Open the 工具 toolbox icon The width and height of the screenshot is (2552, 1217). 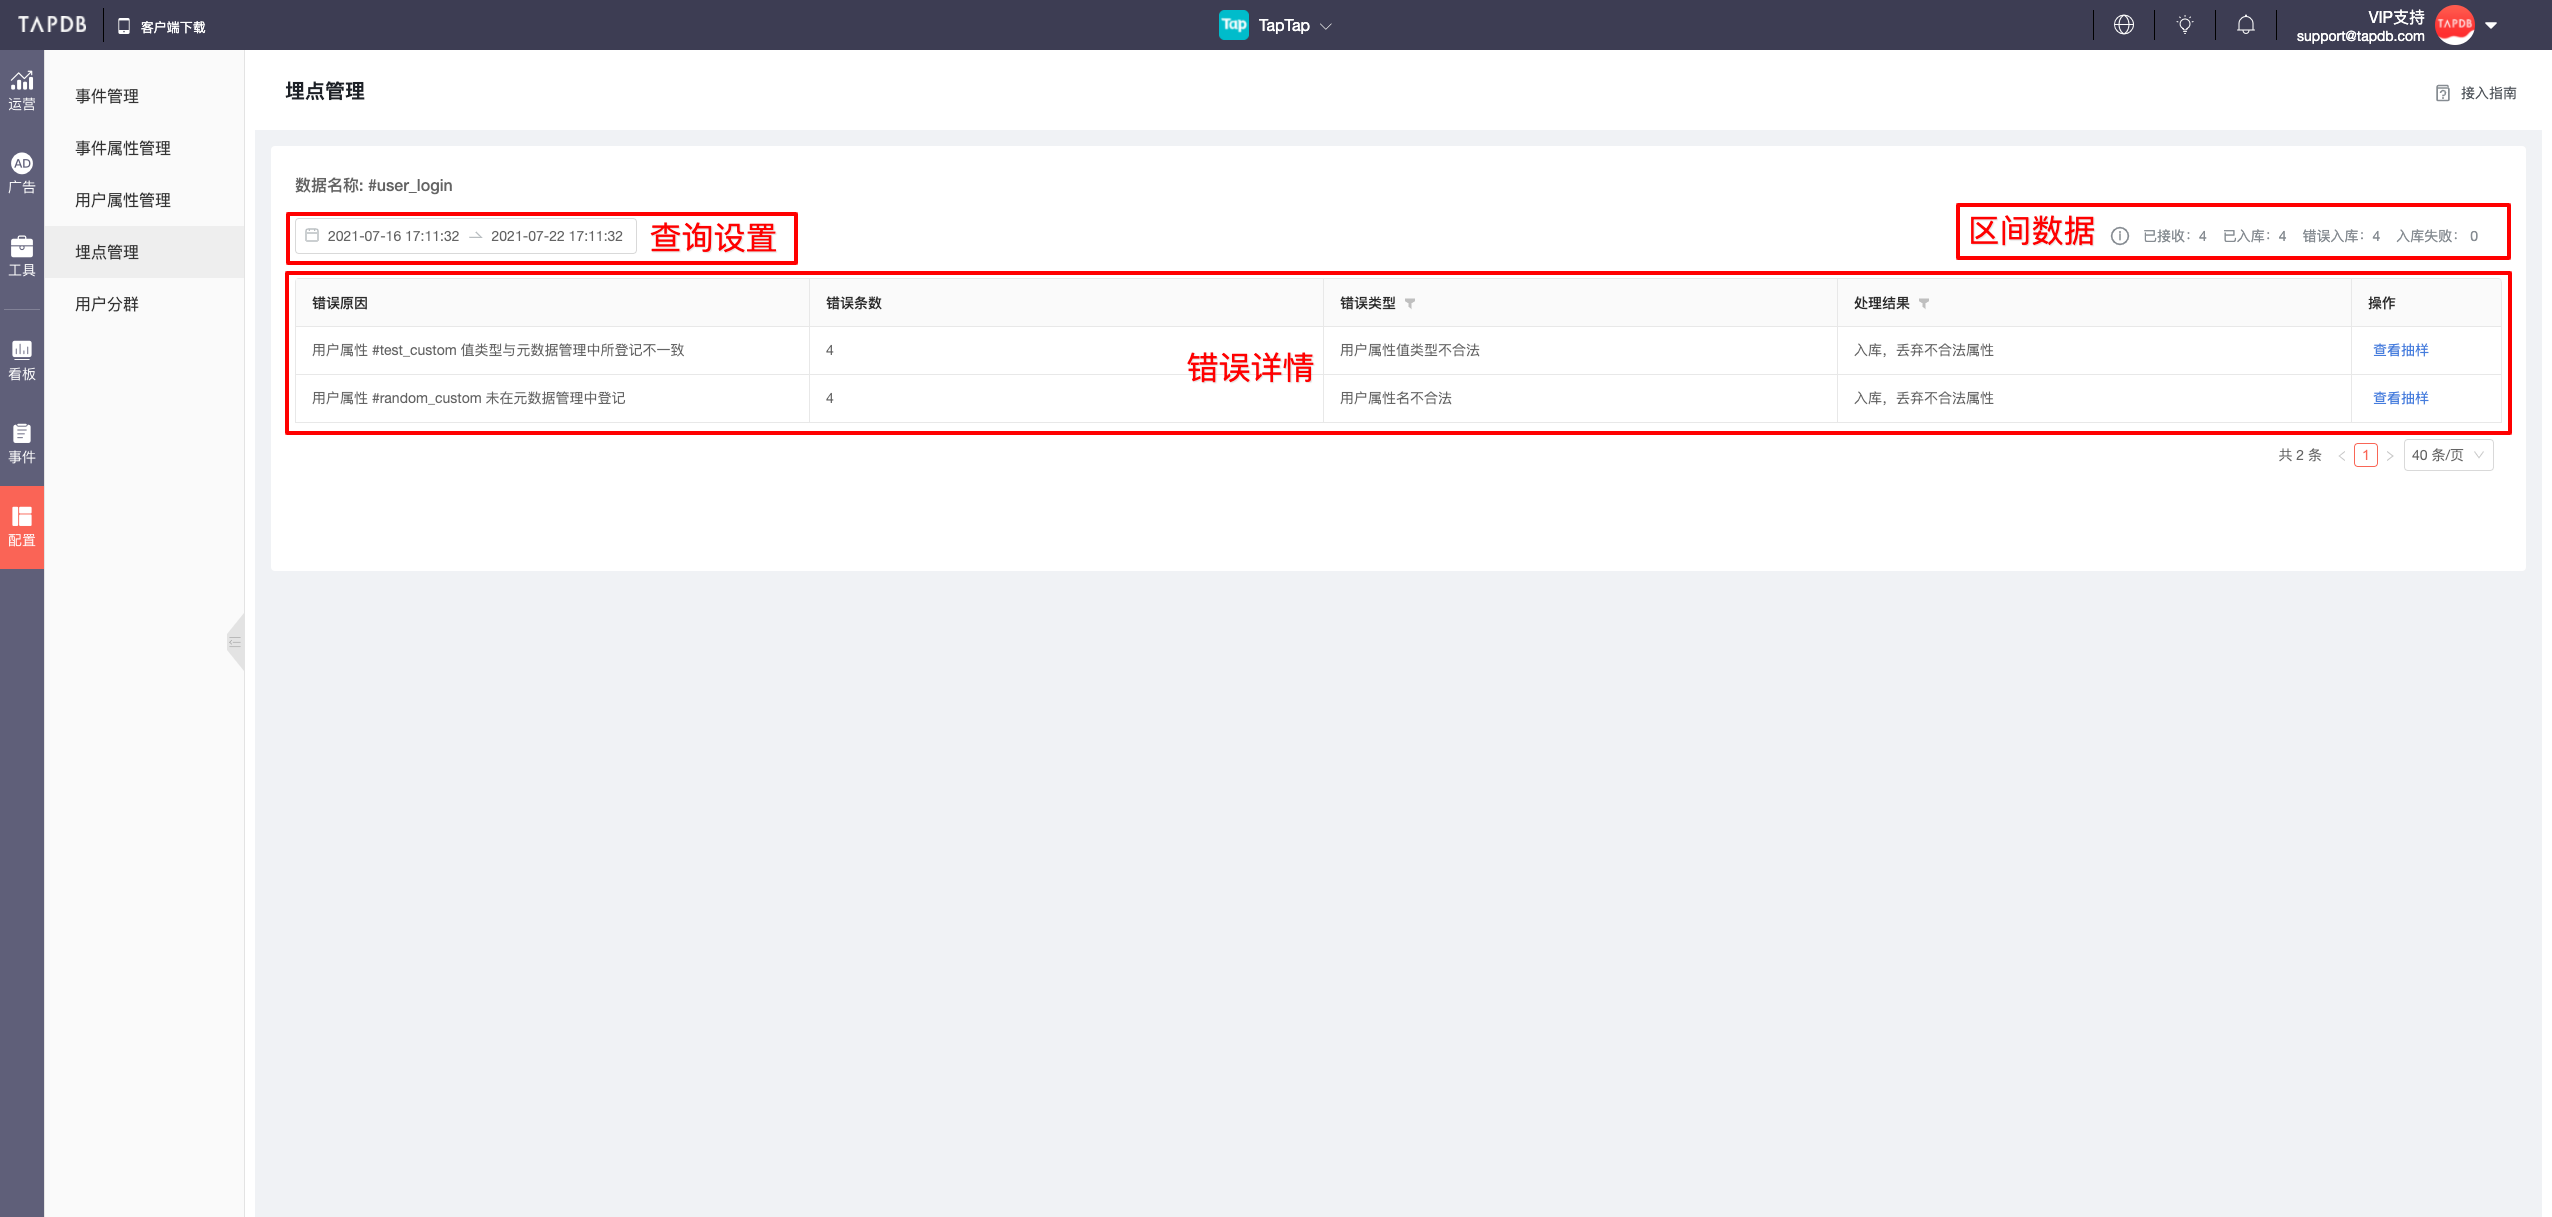point(22,256)
